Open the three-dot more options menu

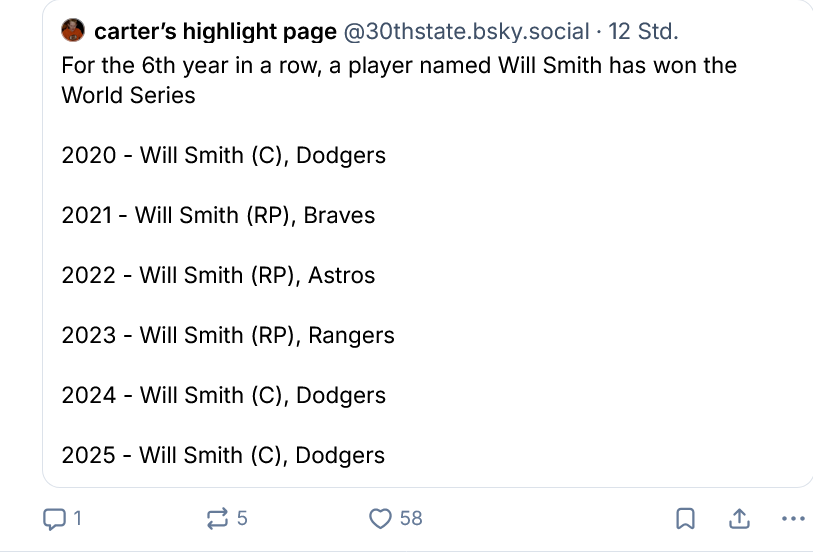(x=791, y=518)
